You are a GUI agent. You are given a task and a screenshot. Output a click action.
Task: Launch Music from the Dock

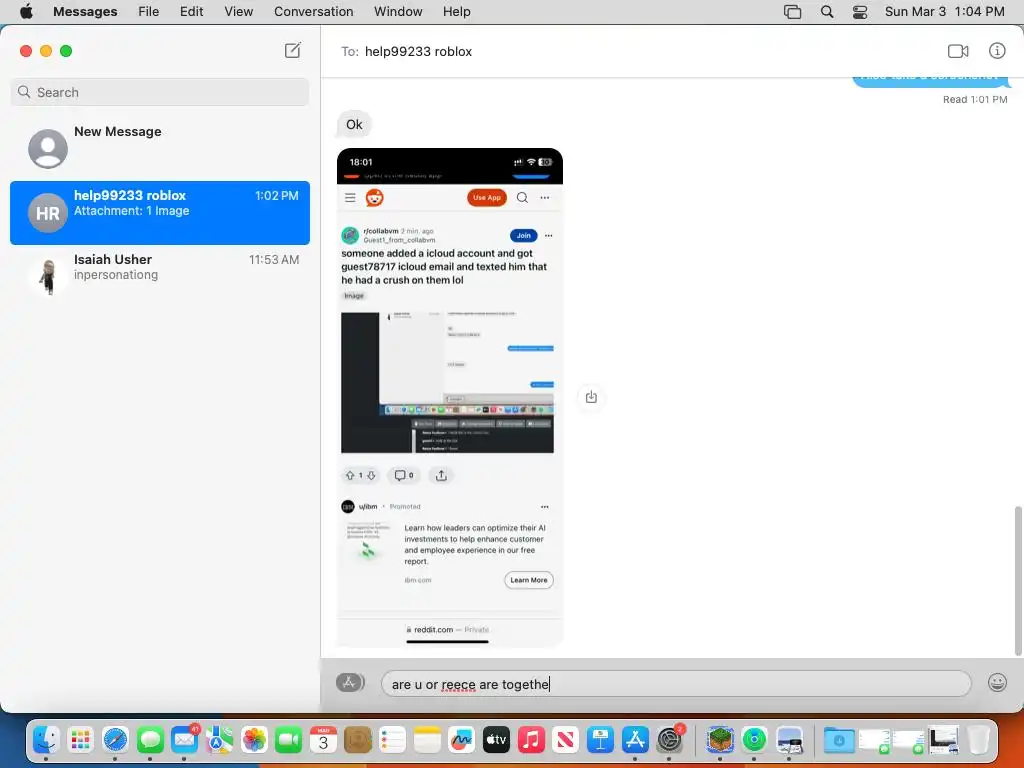(x=531, y=739)
